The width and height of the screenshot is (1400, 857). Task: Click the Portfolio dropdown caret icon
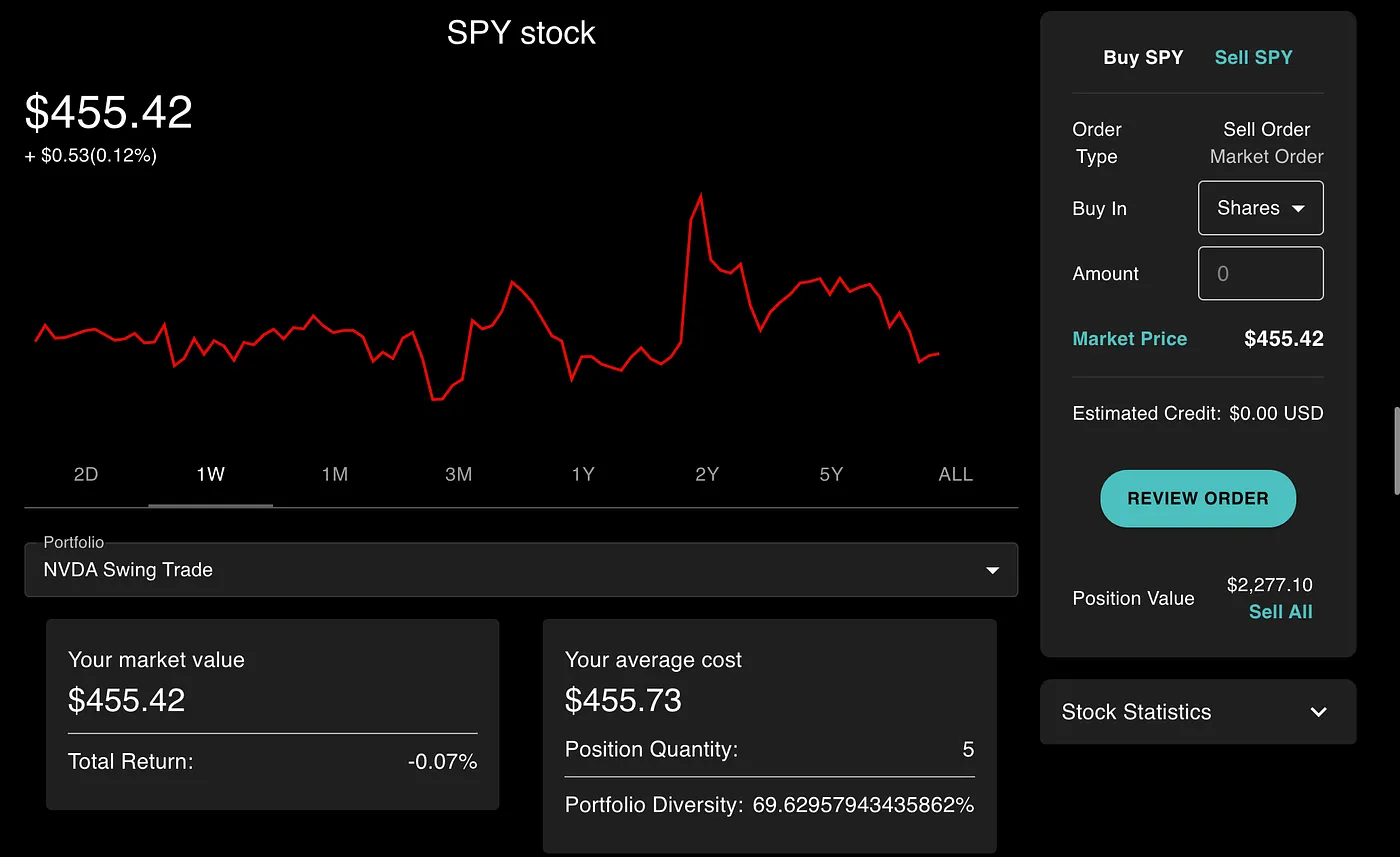click(x=993, y=570)
